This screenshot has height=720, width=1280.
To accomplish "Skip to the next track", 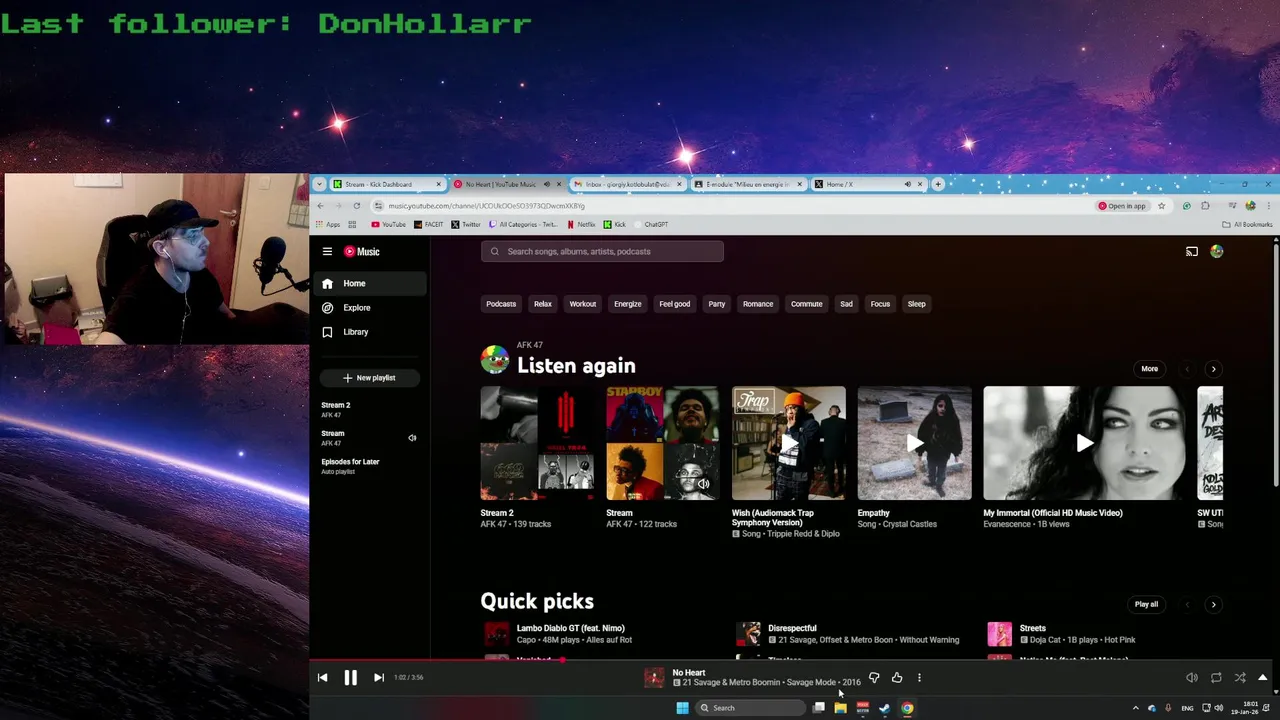I will (378, 678).
